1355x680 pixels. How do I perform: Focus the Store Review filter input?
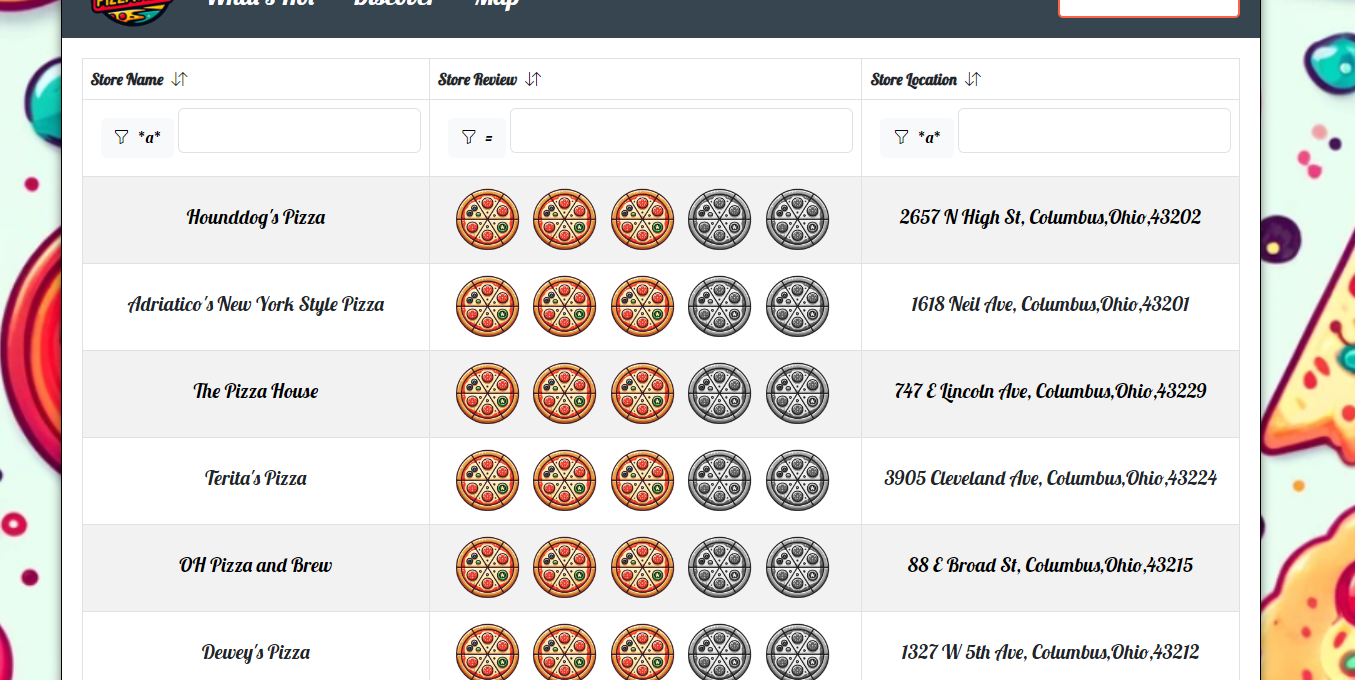(x=681, y=131)
